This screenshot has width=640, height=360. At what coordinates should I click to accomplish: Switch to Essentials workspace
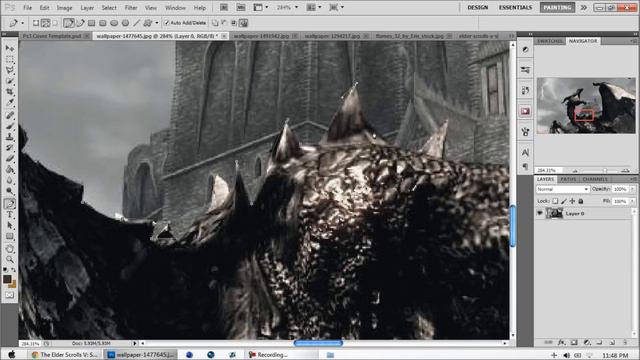pos(515,7)
